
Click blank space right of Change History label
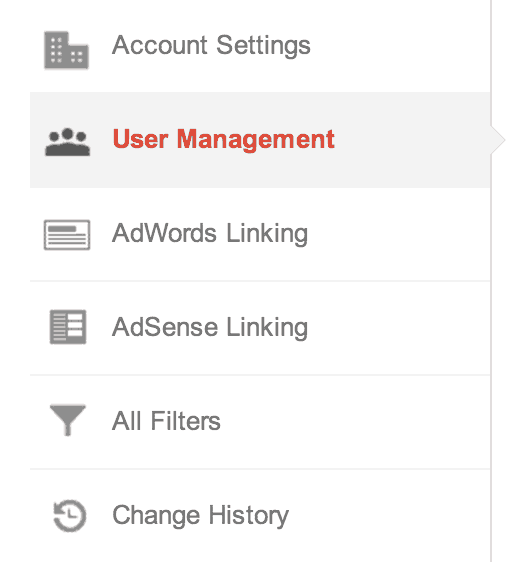coord(389,515)
